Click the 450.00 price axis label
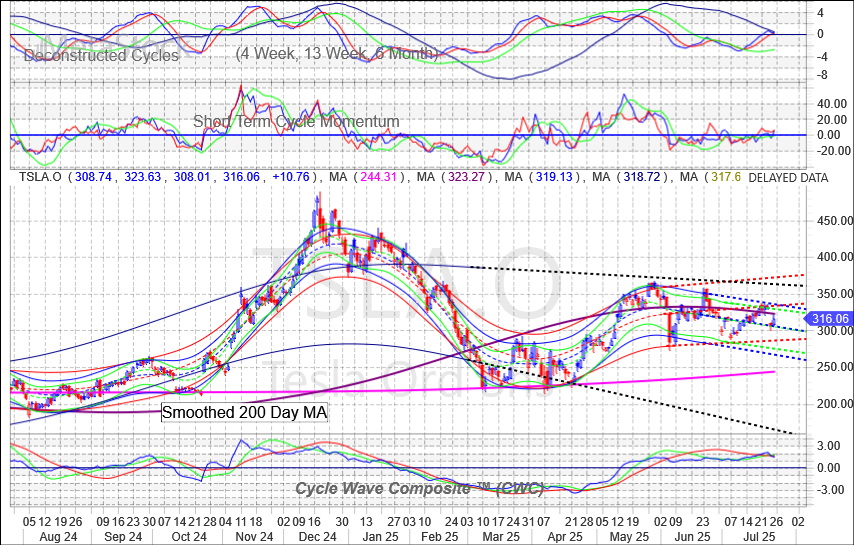This screenshot has width=854, height=545. coord(834,221)
